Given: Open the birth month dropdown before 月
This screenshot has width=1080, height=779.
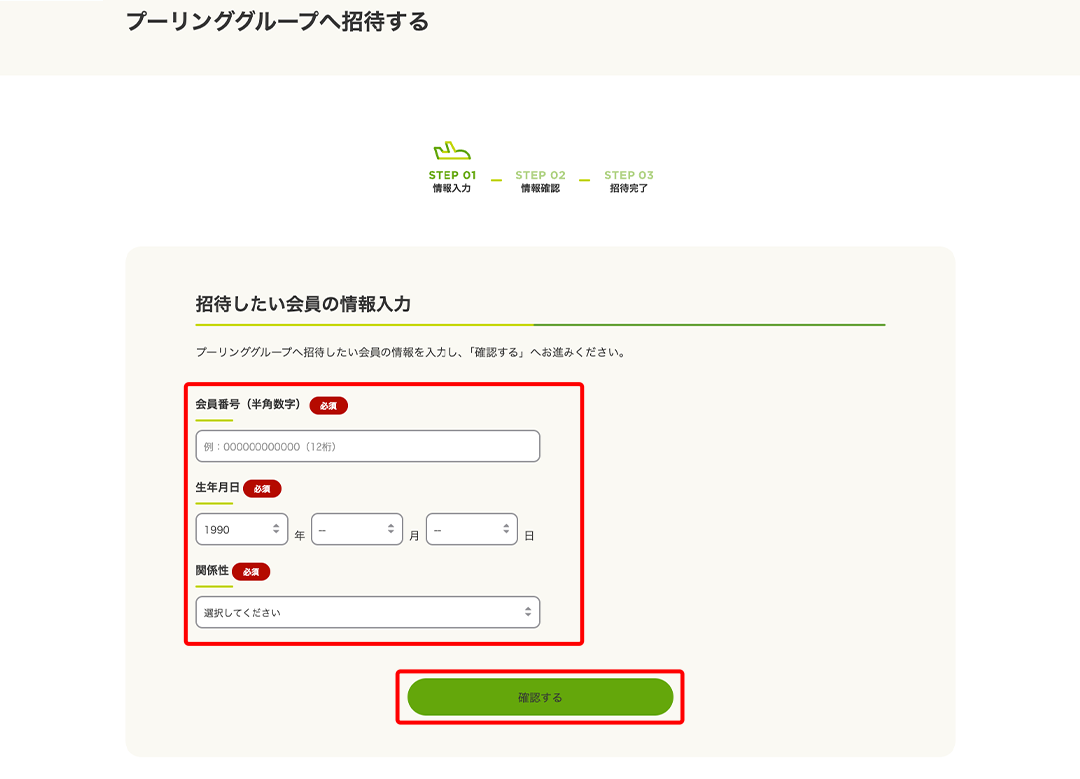Looking at the screenshot, I should click(x=357, y=529).
